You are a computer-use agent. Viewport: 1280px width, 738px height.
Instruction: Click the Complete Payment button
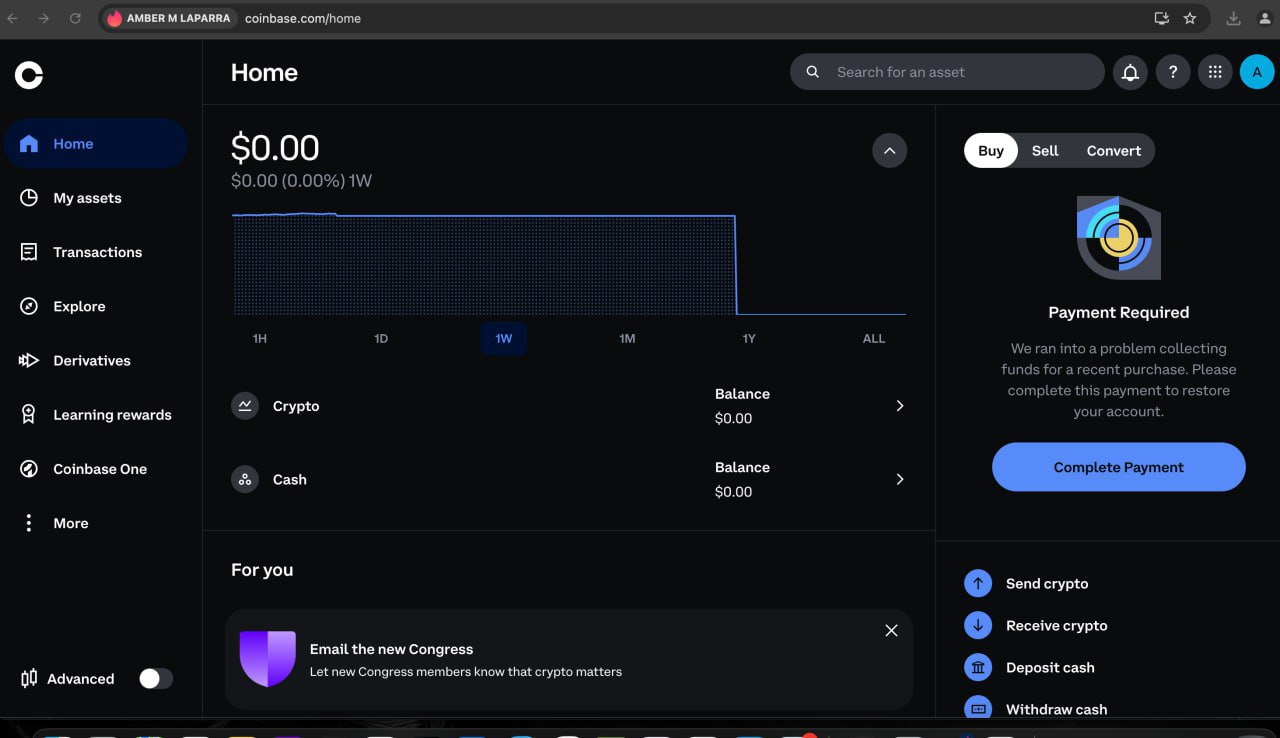coord(1119,467)
